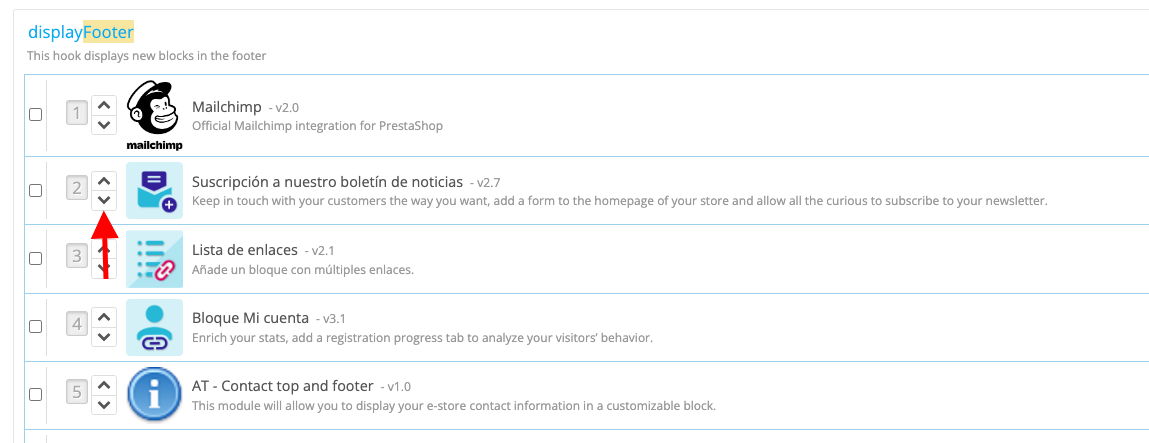Tick the Lista de enlaces checkbox
The height and width of the screenshot is (443, 1149).
tap(35, 258)
